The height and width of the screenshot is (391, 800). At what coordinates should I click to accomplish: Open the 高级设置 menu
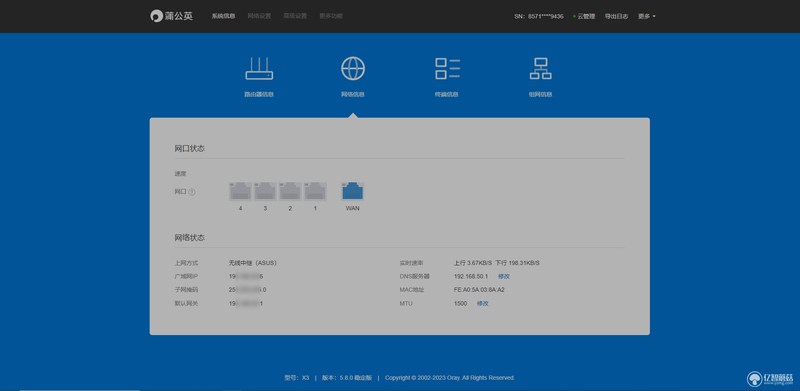[295, 16]
